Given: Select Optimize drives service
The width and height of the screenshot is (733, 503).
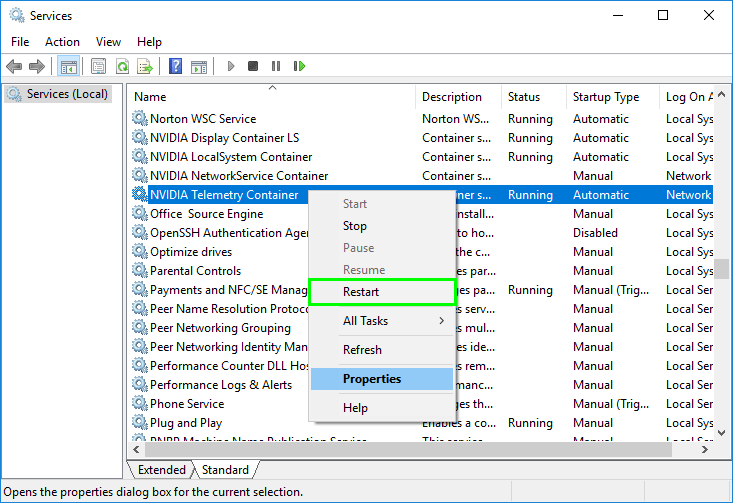Looking at the screenshot, I should 191,252.
